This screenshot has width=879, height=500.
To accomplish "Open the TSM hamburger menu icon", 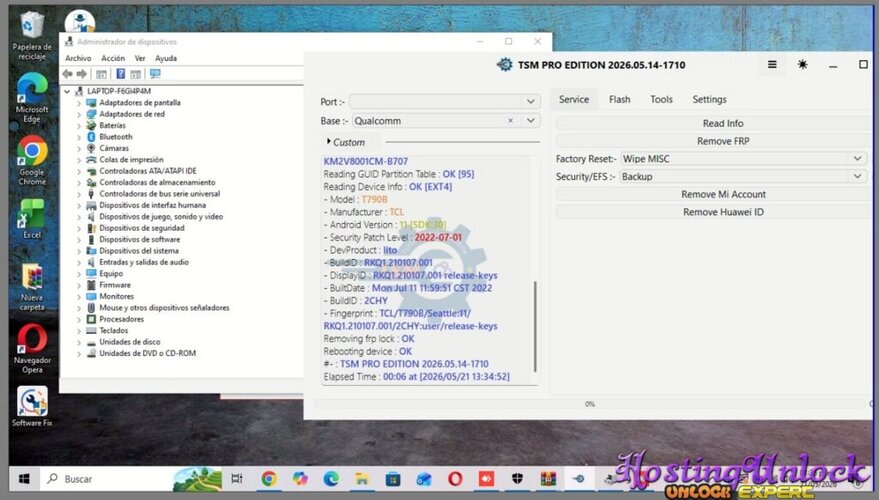I will [x=772, y=64].
